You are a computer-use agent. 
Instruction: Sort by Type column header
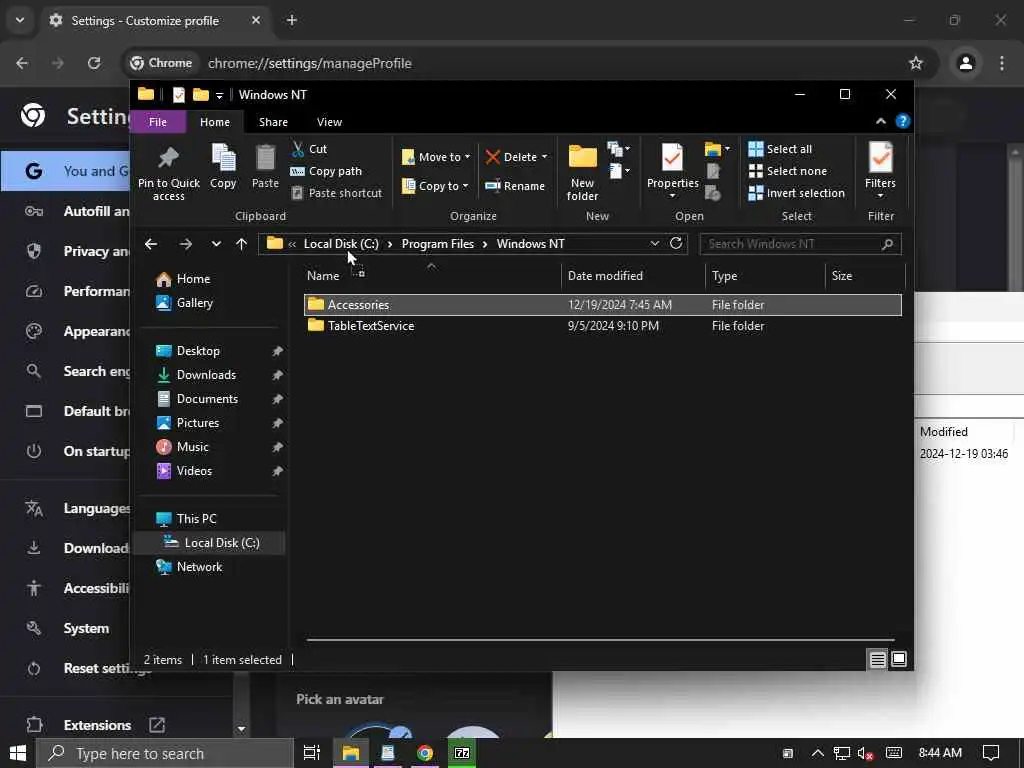tap(765, 276)
